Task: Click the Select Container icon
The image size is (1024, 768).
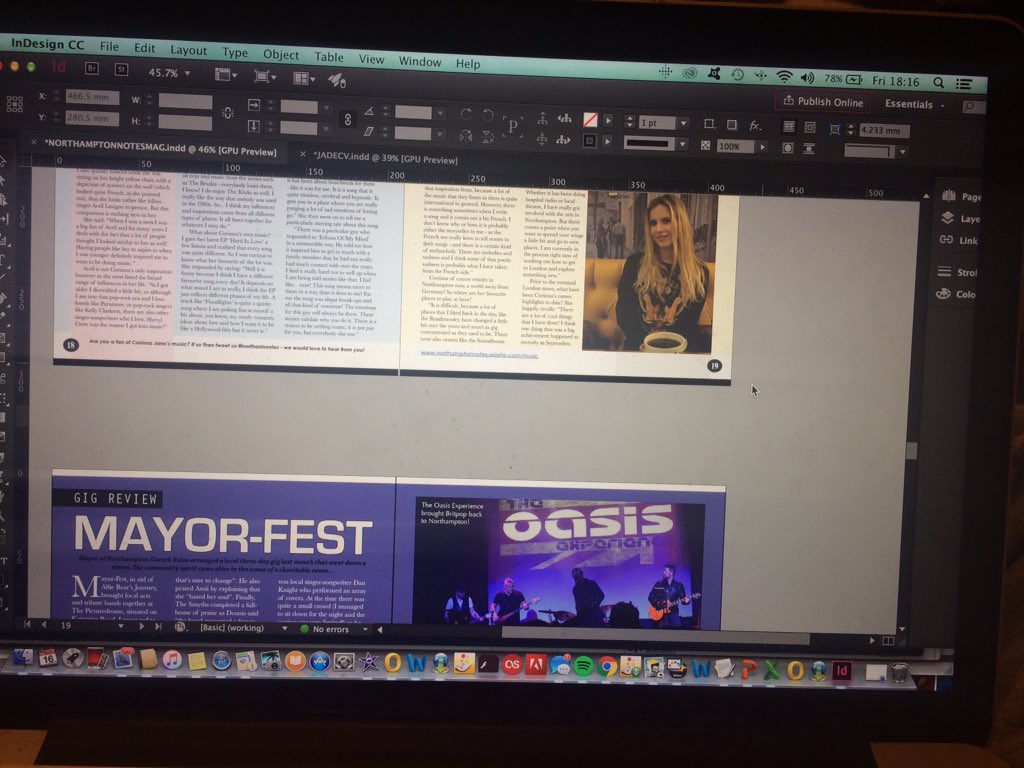Action: 542,118
